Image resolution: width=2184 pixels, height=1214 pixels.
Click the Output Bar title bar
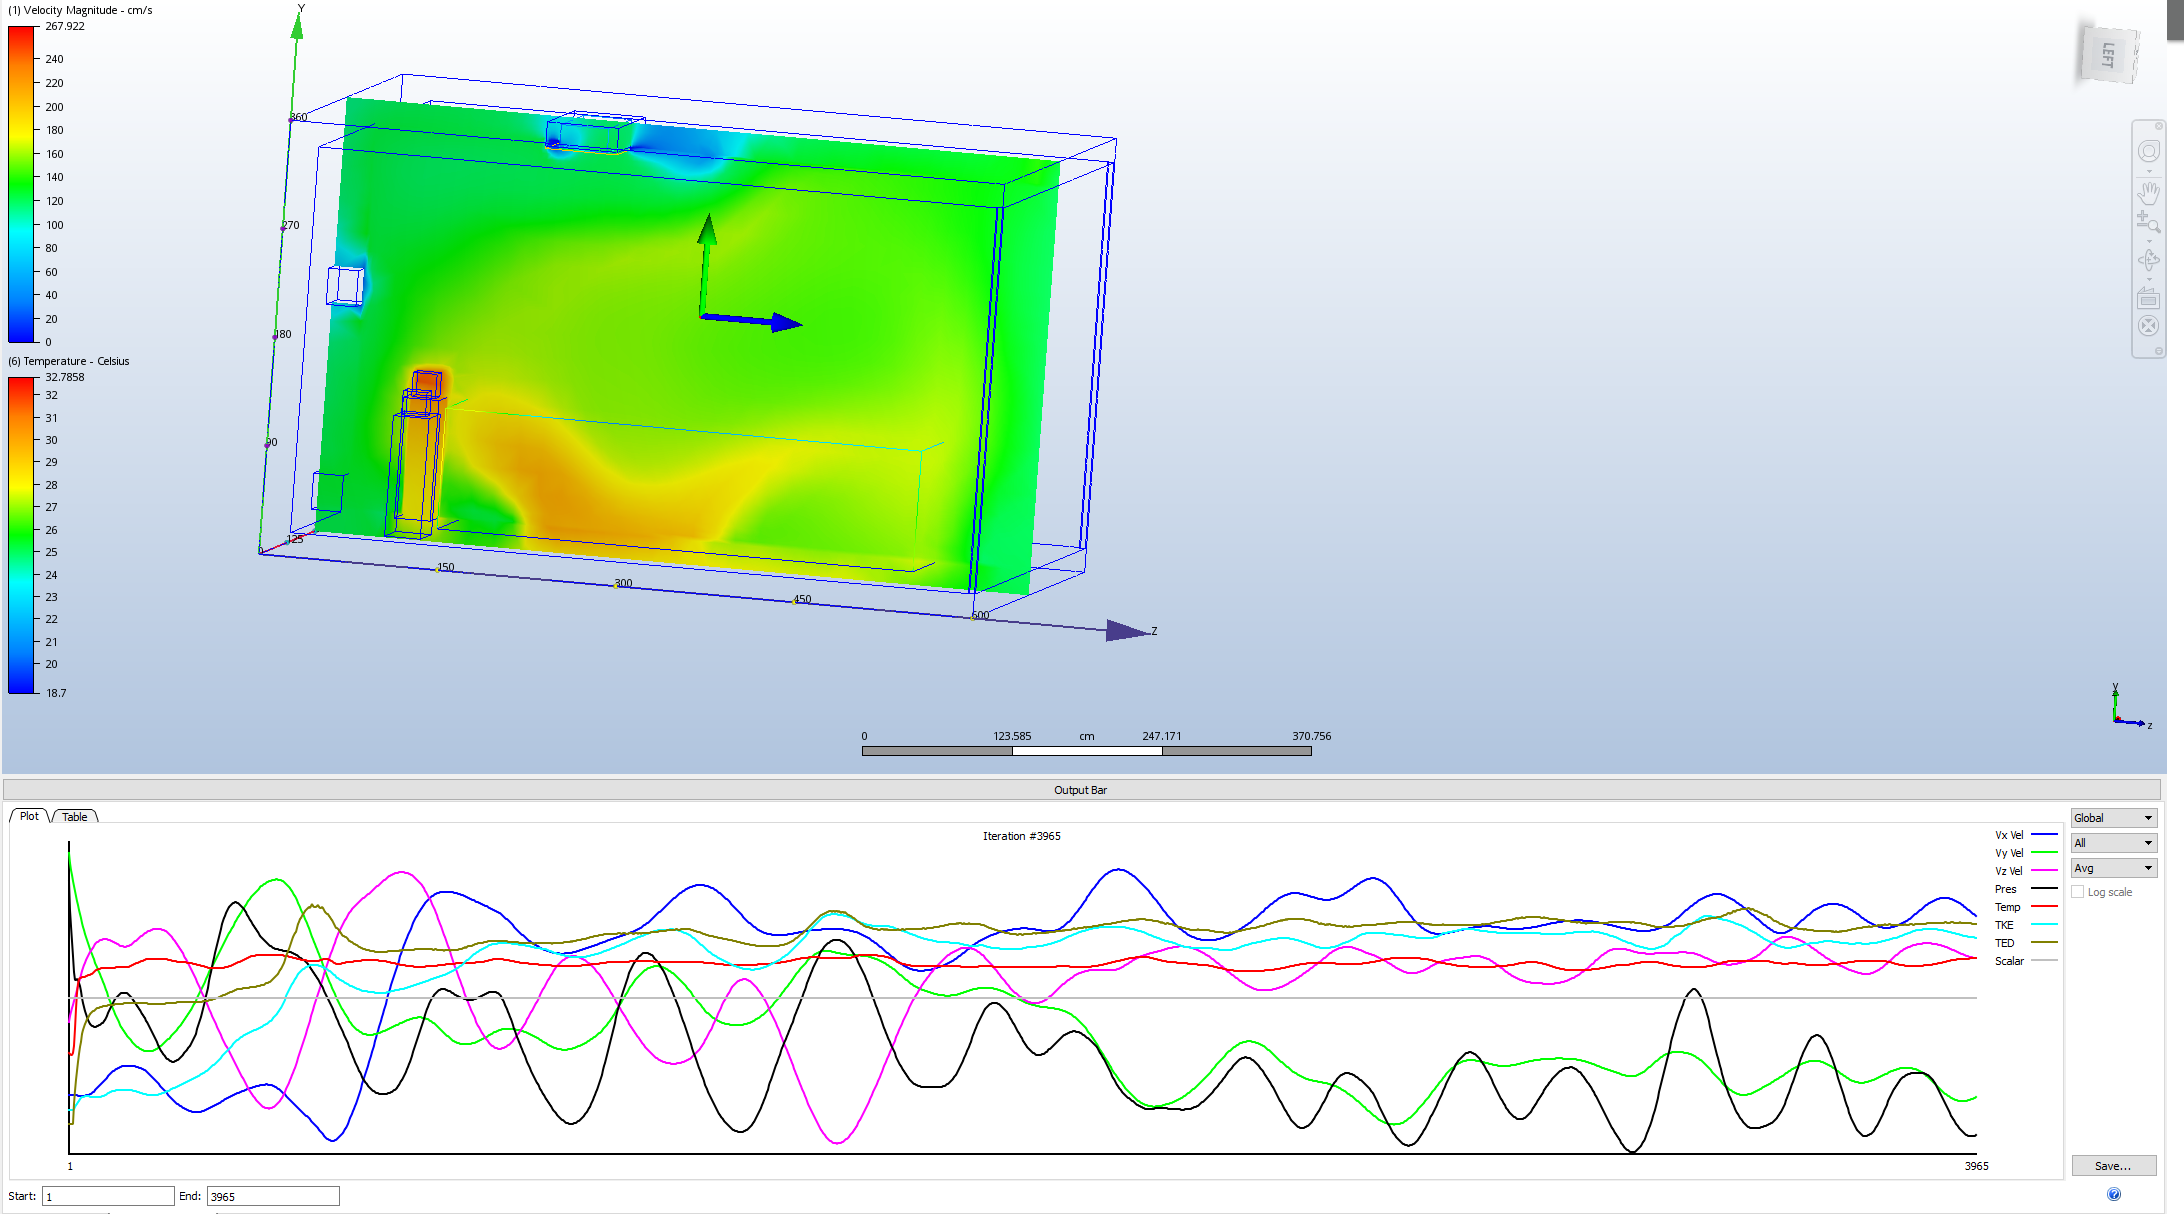tap(1081, 789)
